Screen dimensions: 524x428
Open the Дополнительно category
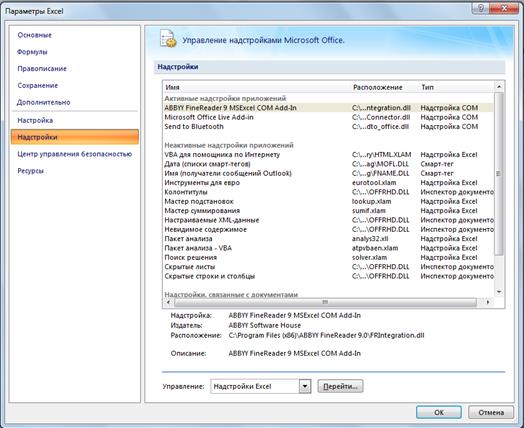pos(43,102)
